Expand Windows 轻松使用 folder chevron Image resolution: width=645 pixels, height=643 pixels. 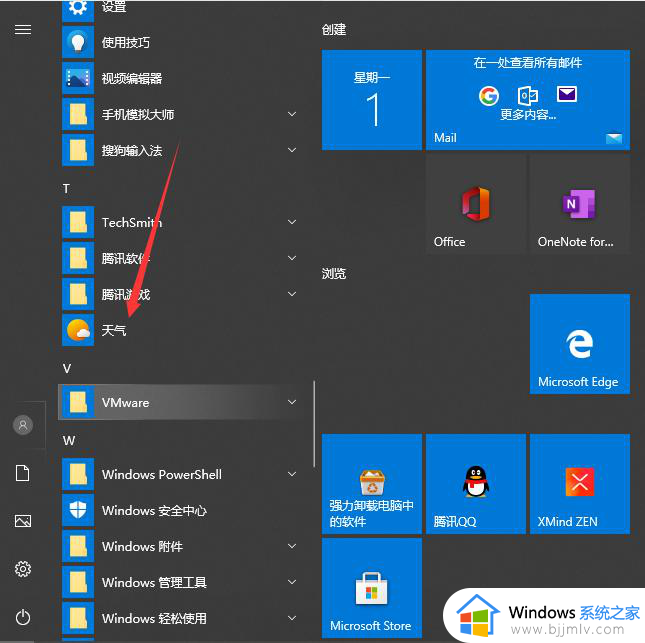click(292, 618)
